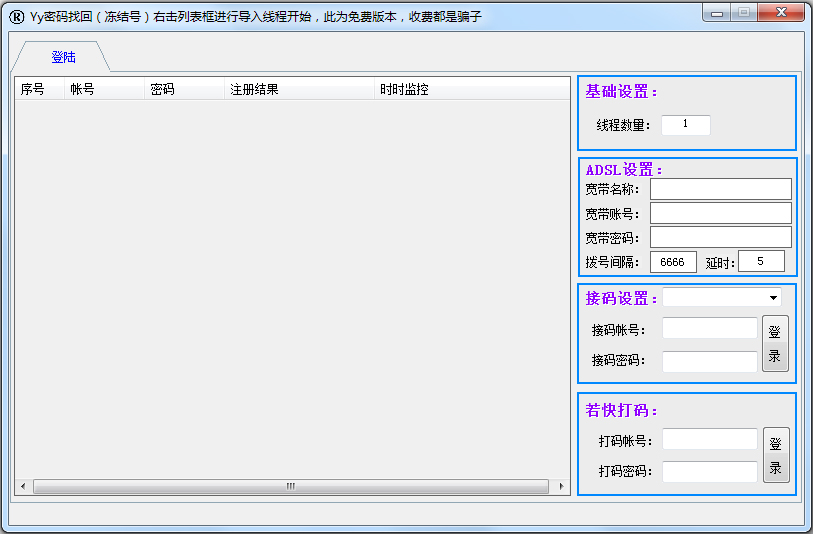The height and width of the screenshot is (534, 813).
Task: Click the app icon in title bar
Action: 16,16
